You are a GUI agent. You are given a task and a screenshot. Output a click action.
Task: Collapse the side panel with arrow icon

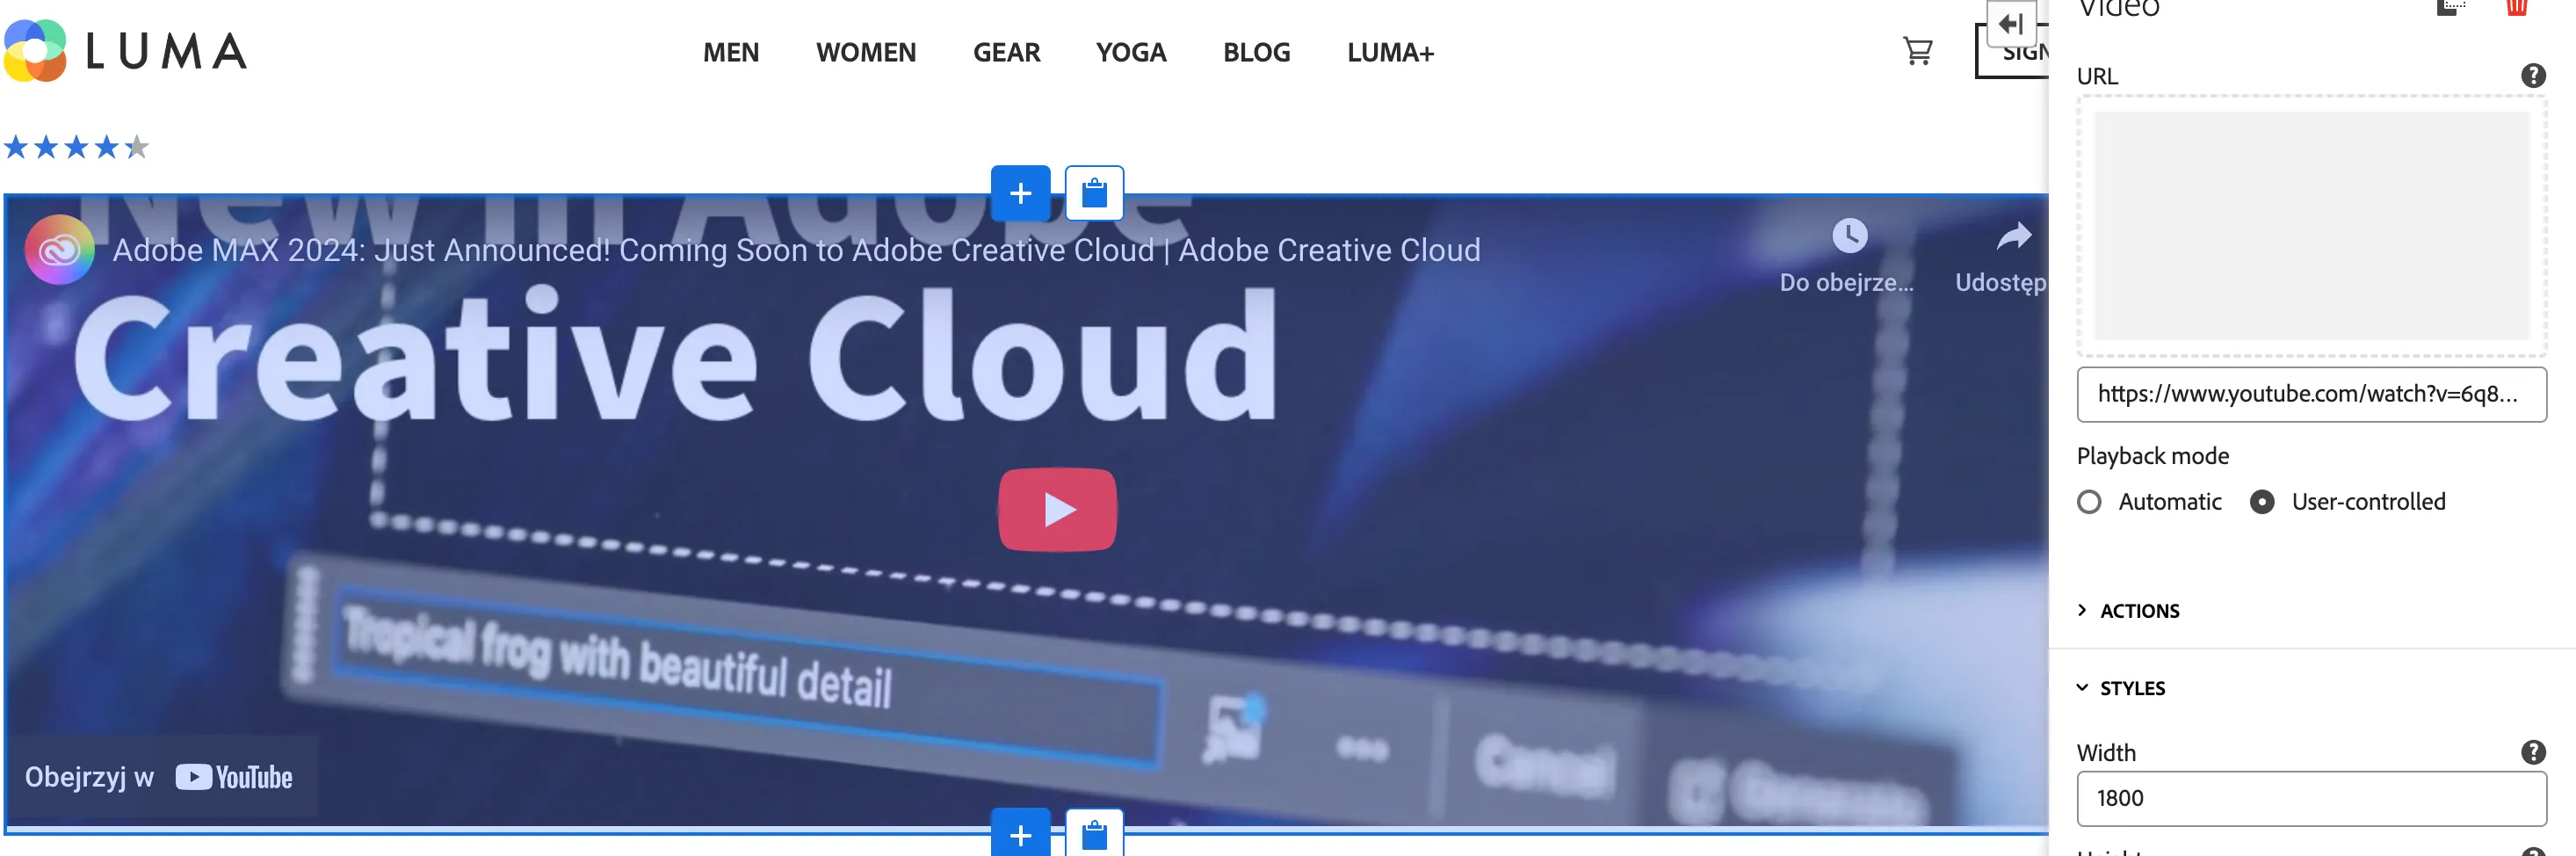(x=2011, y=23)
